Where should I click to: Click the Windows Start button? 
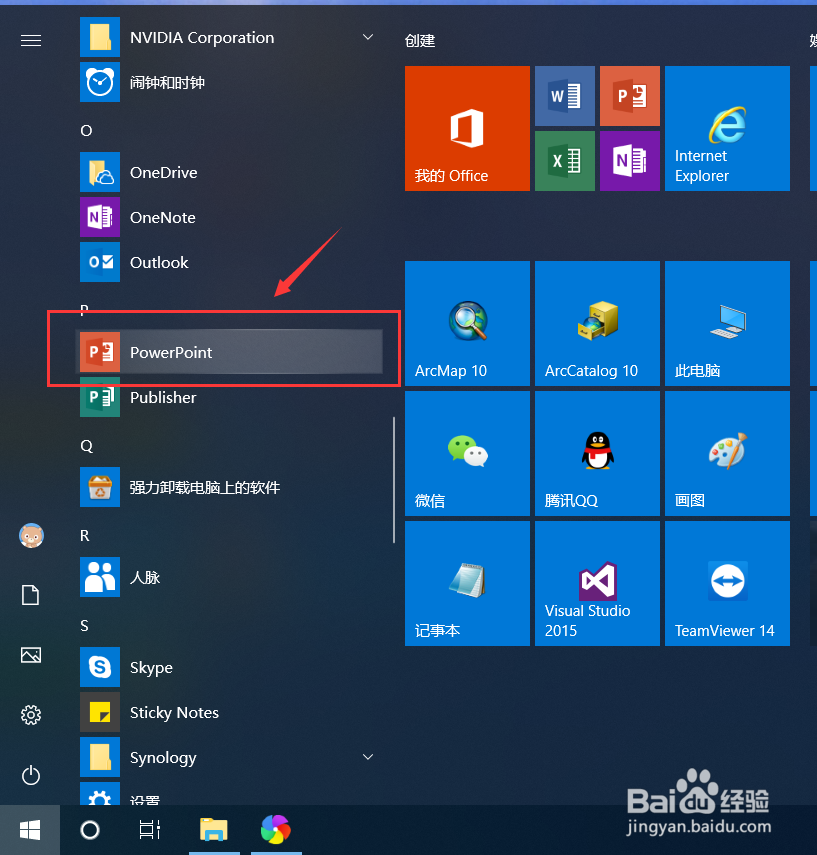coord(30,830)
